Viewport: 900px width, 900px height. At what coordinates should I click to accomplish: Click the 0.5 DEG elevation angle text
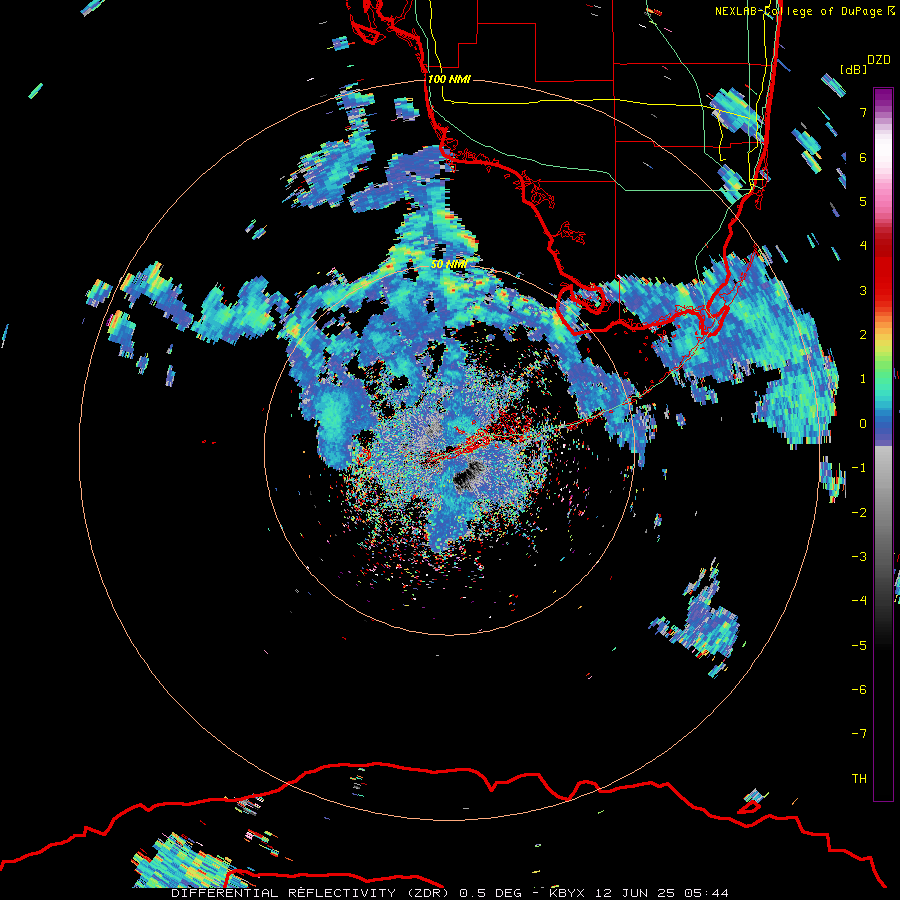[491, 893]
